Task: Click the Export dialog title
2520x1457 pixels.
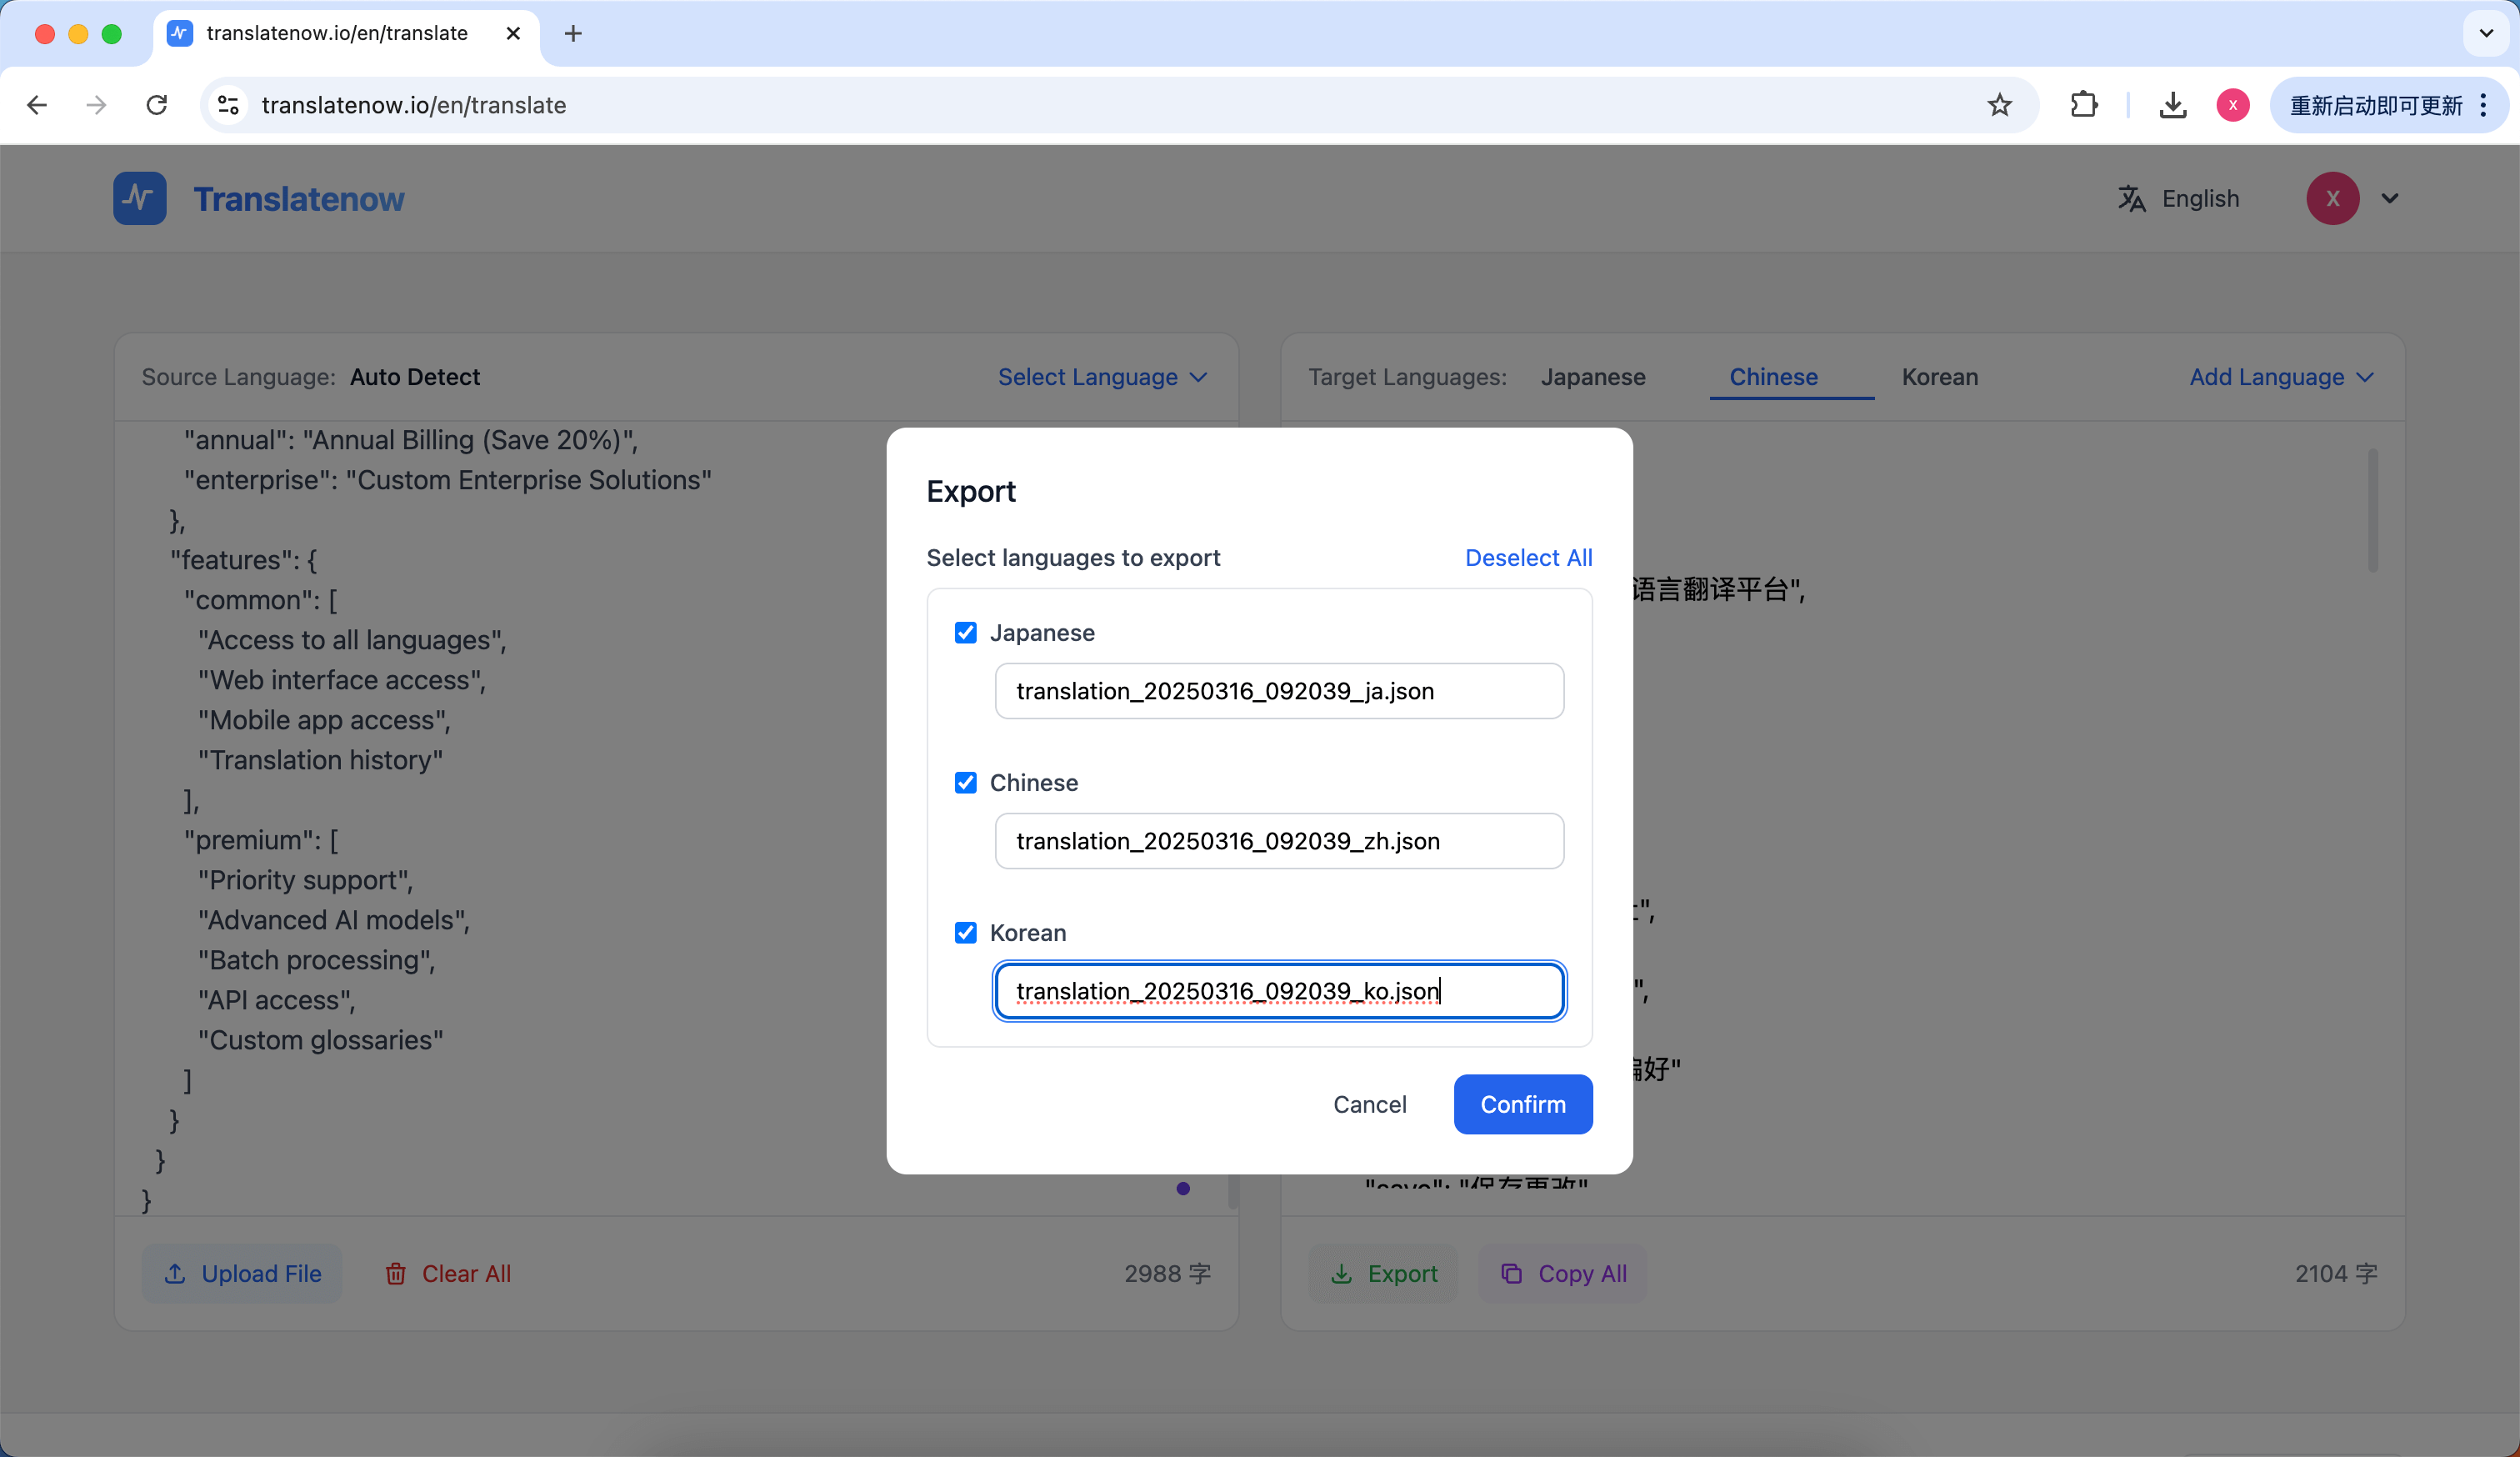Action: pos(970,491)
